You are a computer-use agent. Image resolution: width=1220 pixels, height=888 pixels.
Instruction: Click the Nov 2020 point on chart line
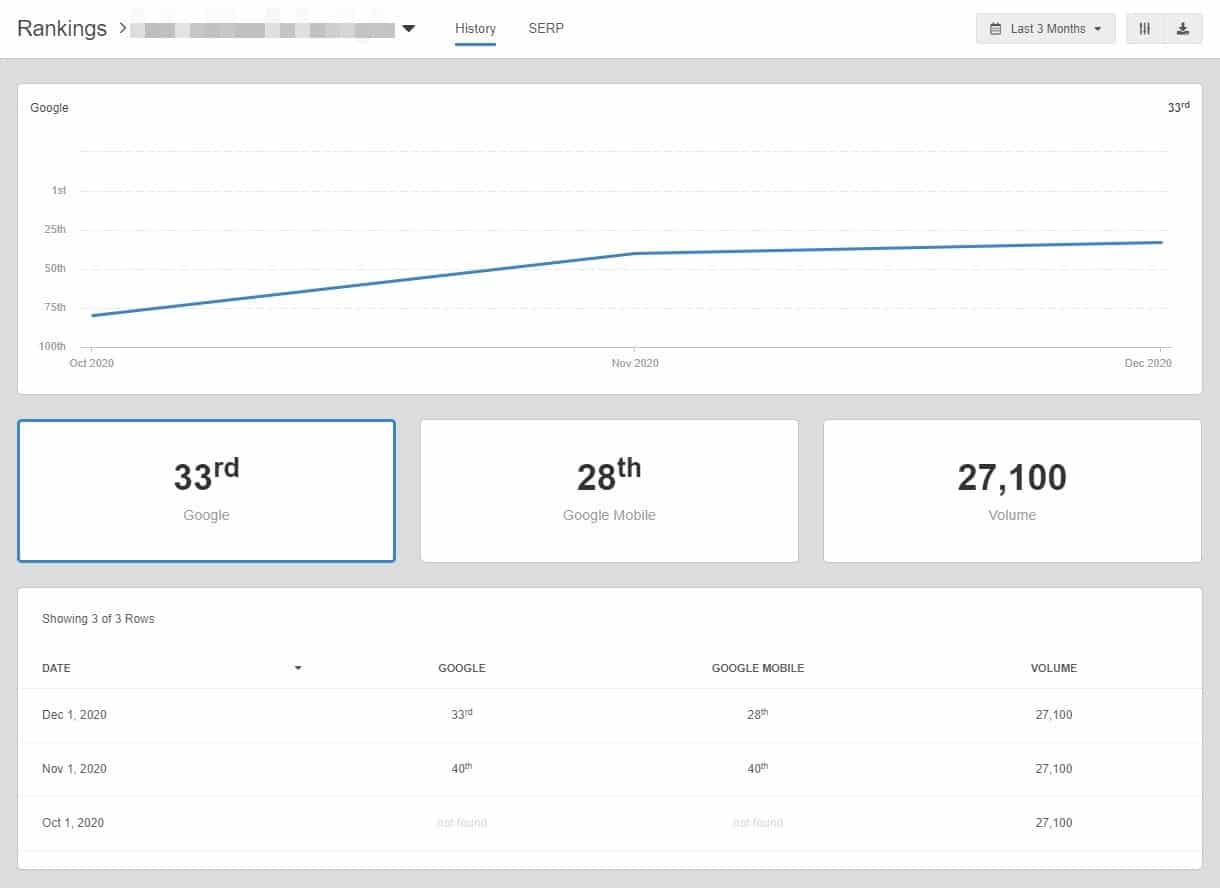tap(635, 254)
